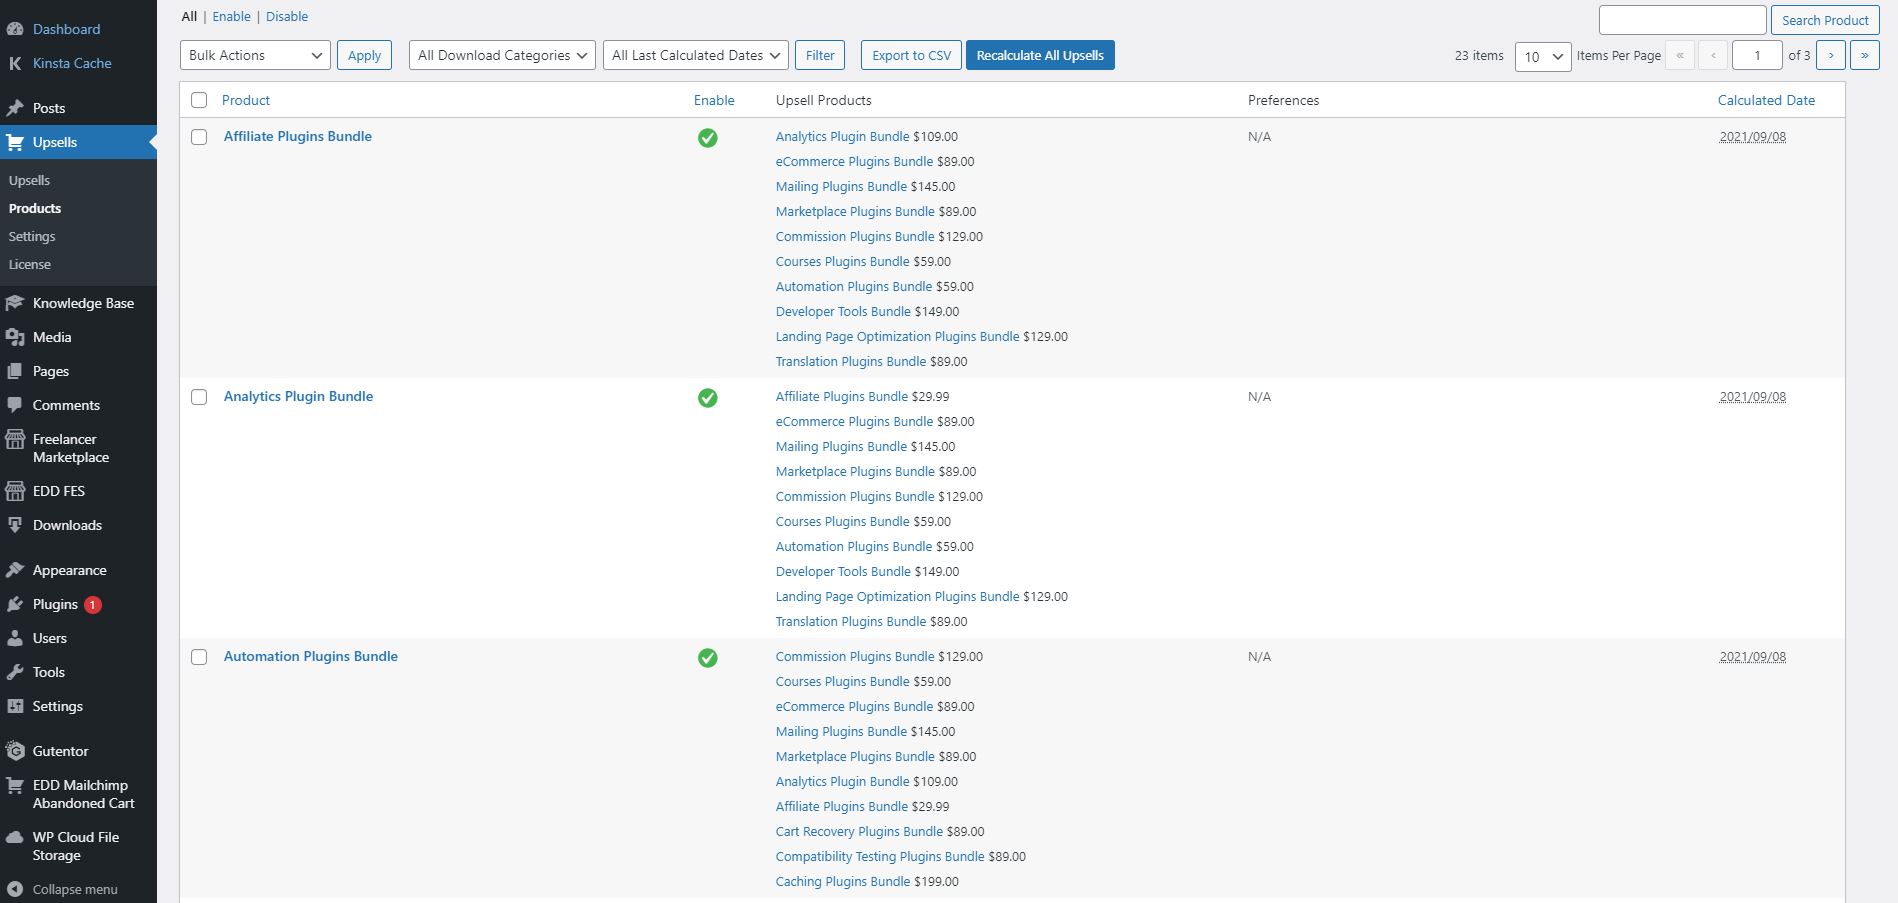Sort by Enable column header
The width and height of the screenshot is (1898, 903).
pos(714,100)
